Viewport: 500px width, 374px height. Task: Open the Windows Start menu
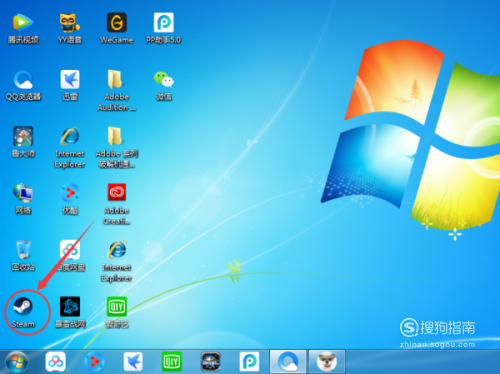(x=17, y=362)
